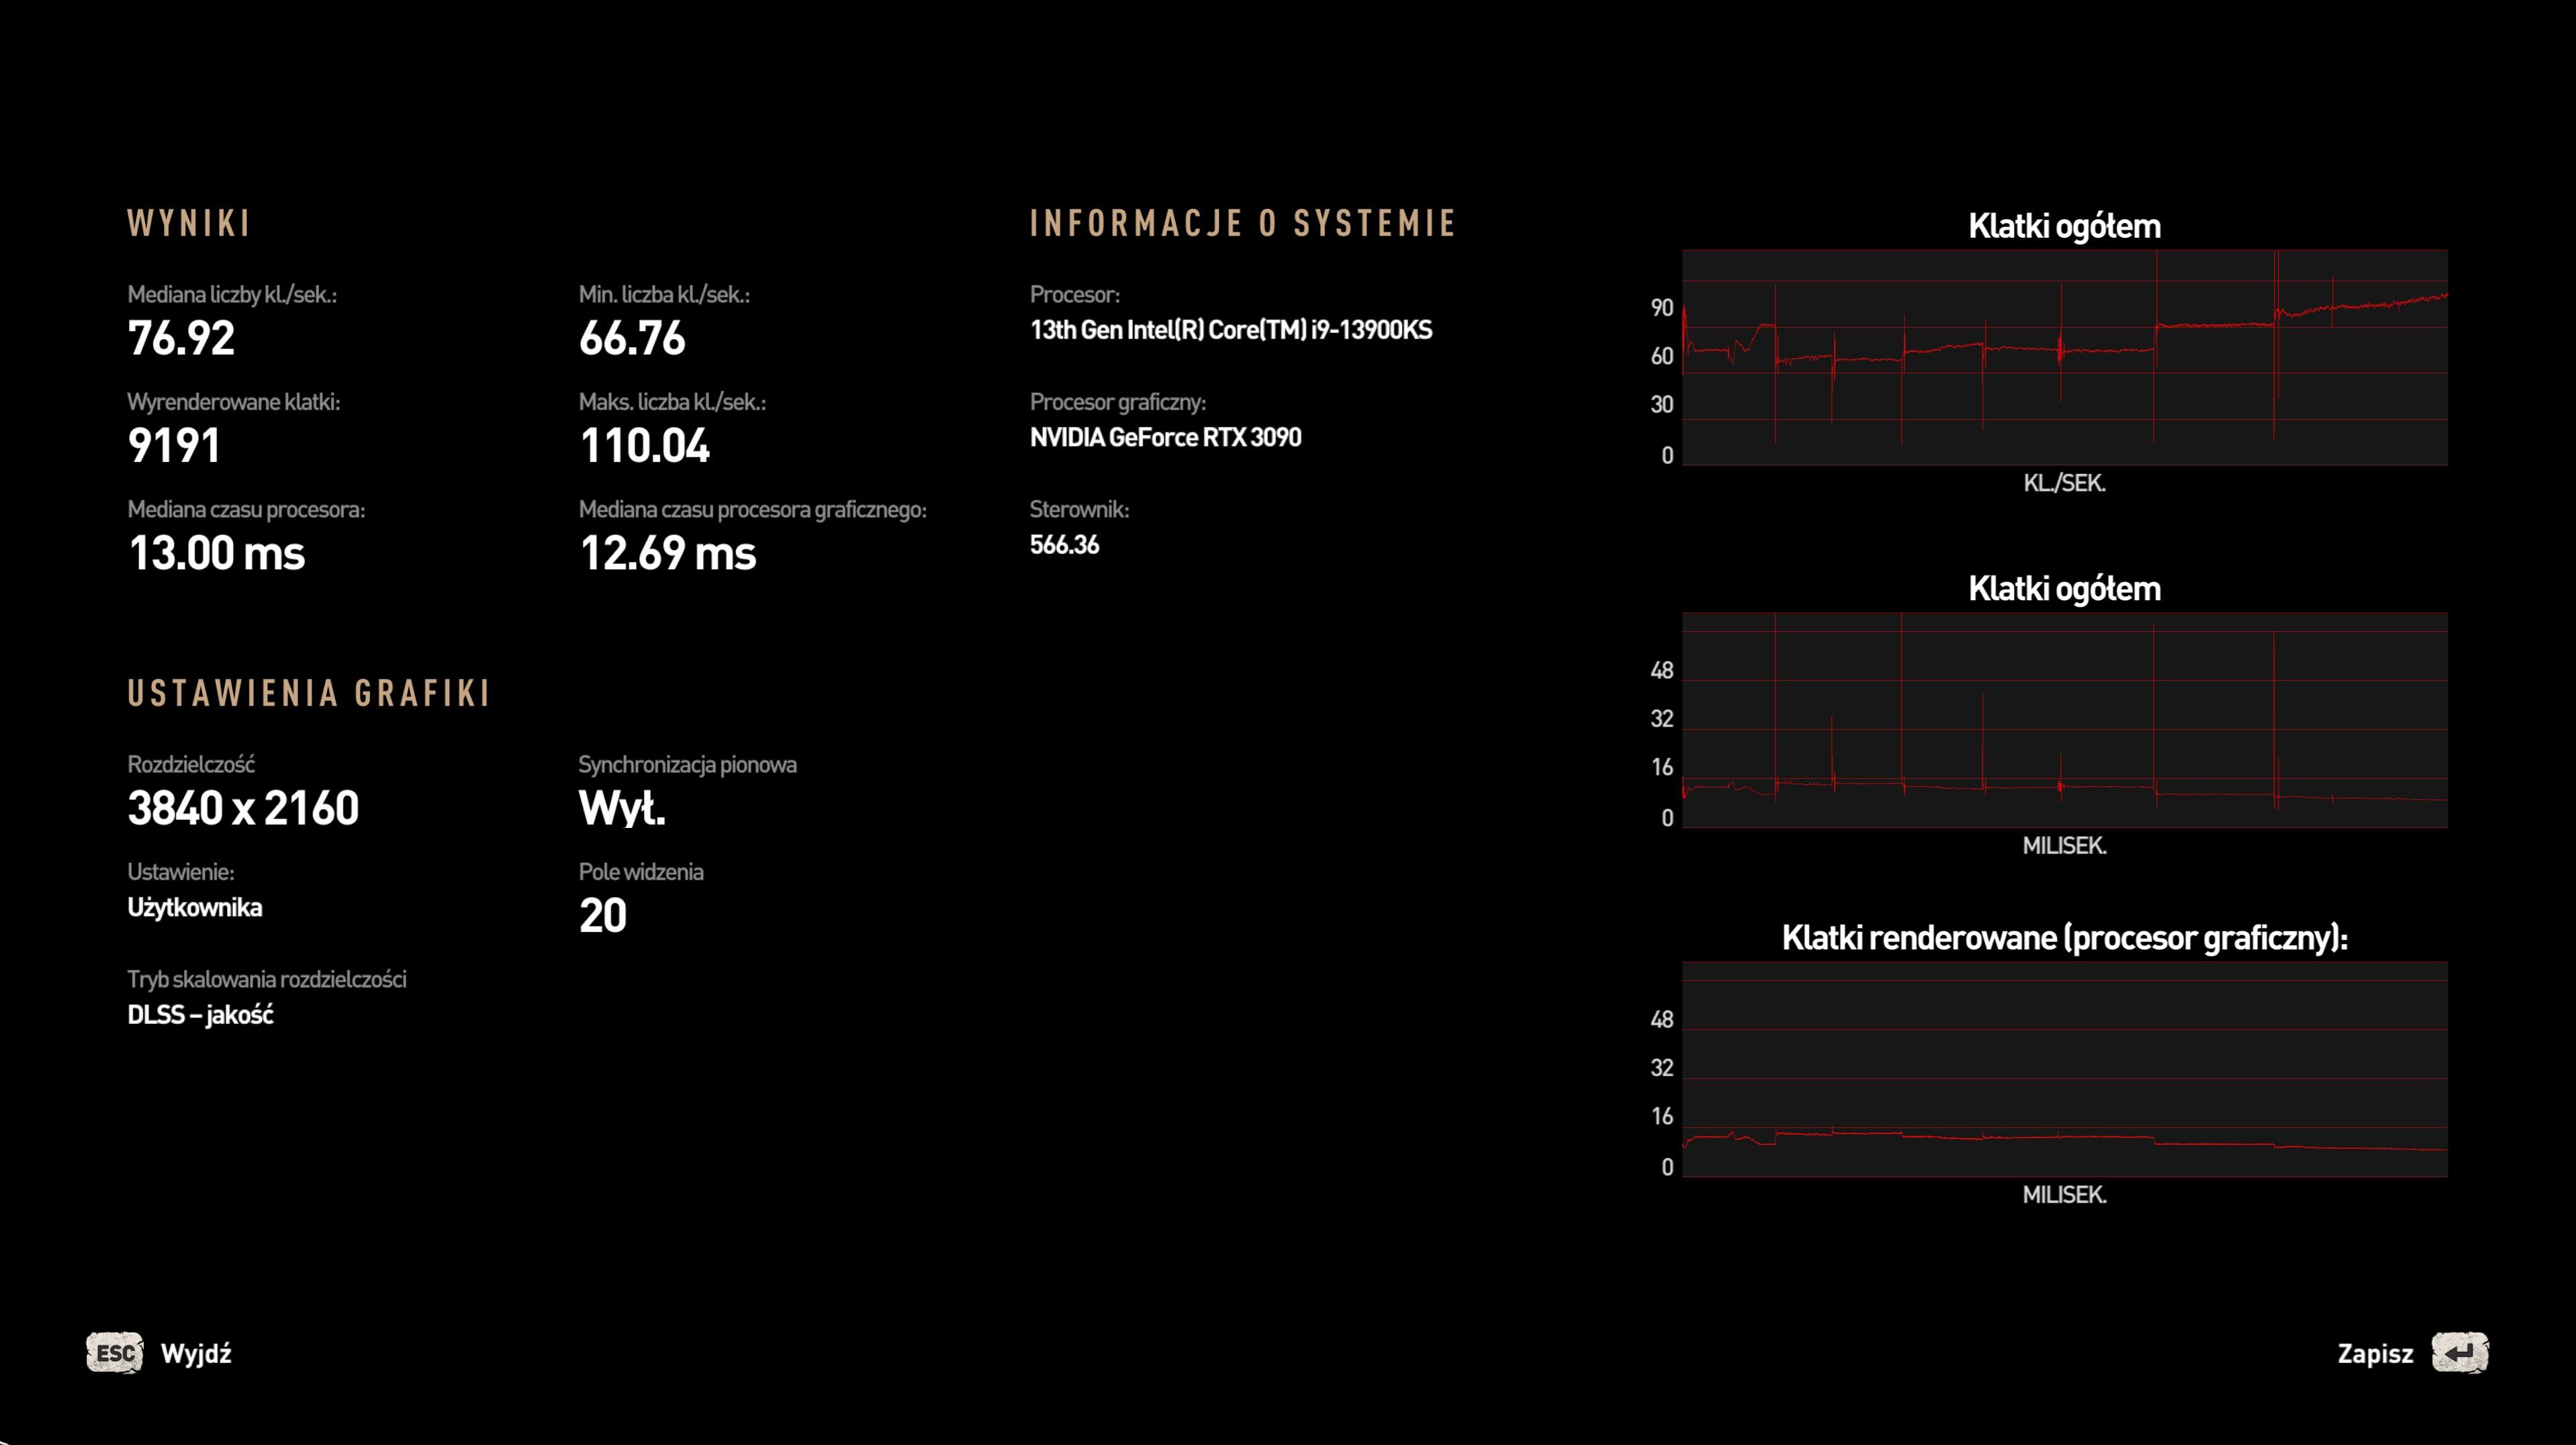Click the Enter key icon beside Zapisz
This screenshot has height=1445, width=2576.
tap(2459, 1353)
